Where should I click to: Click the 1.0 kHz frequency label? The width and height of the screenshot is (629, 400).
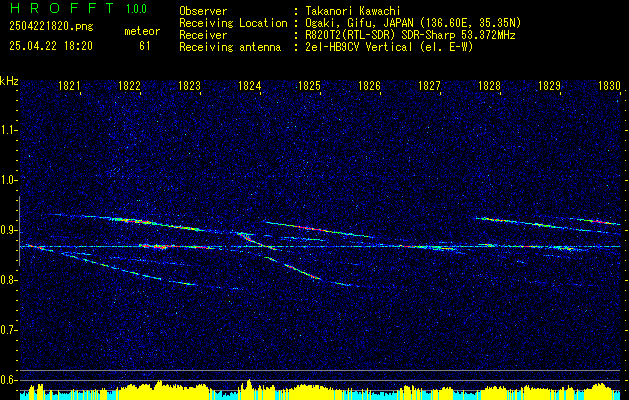tap(8, 180)
